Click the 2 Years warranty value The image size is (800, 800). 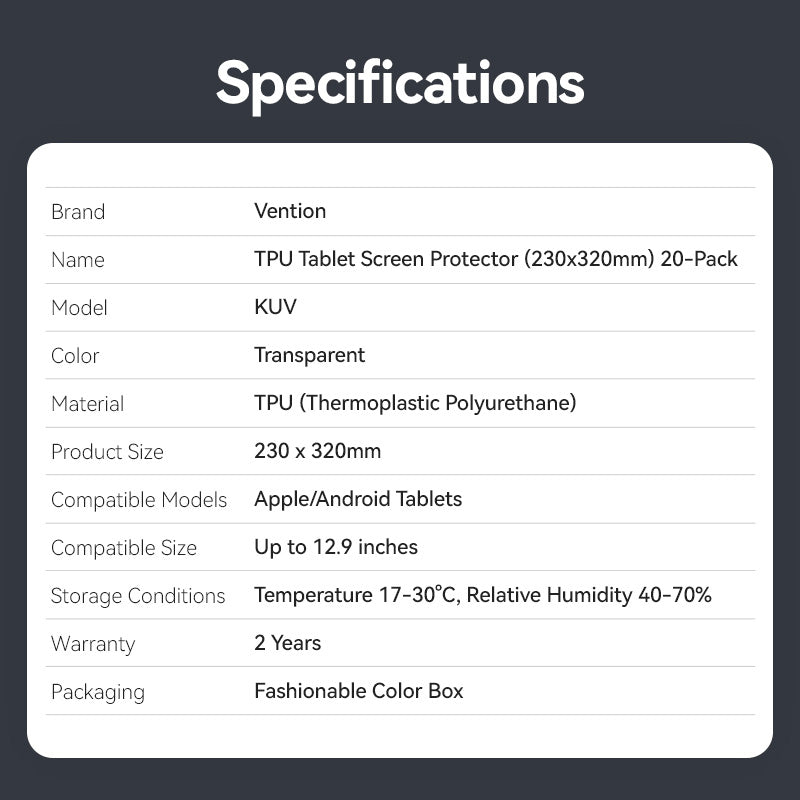288,643
